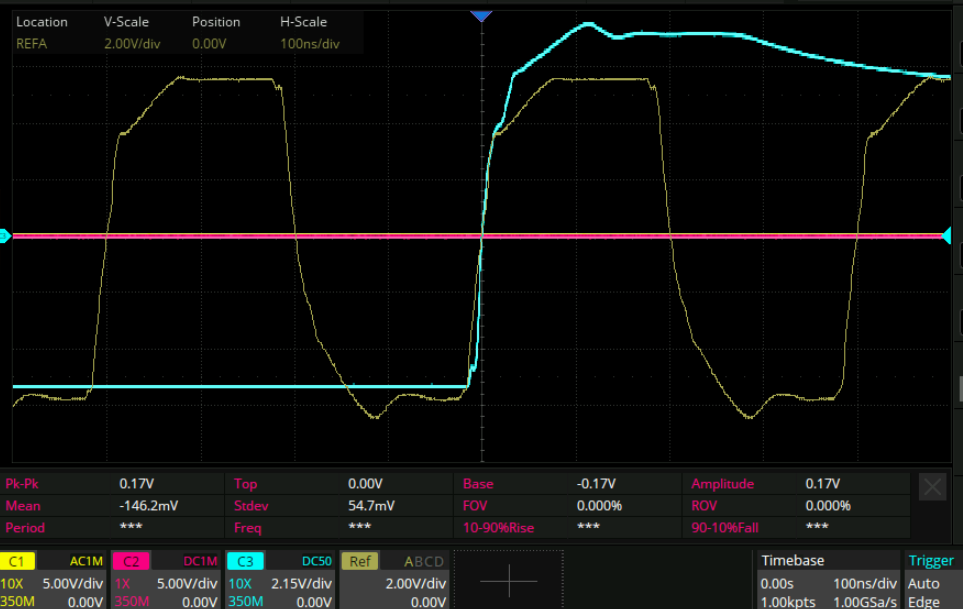This screenshot has width=963, height=609.
Task: Close the measurements panel with X
Action: coord(932,487)
